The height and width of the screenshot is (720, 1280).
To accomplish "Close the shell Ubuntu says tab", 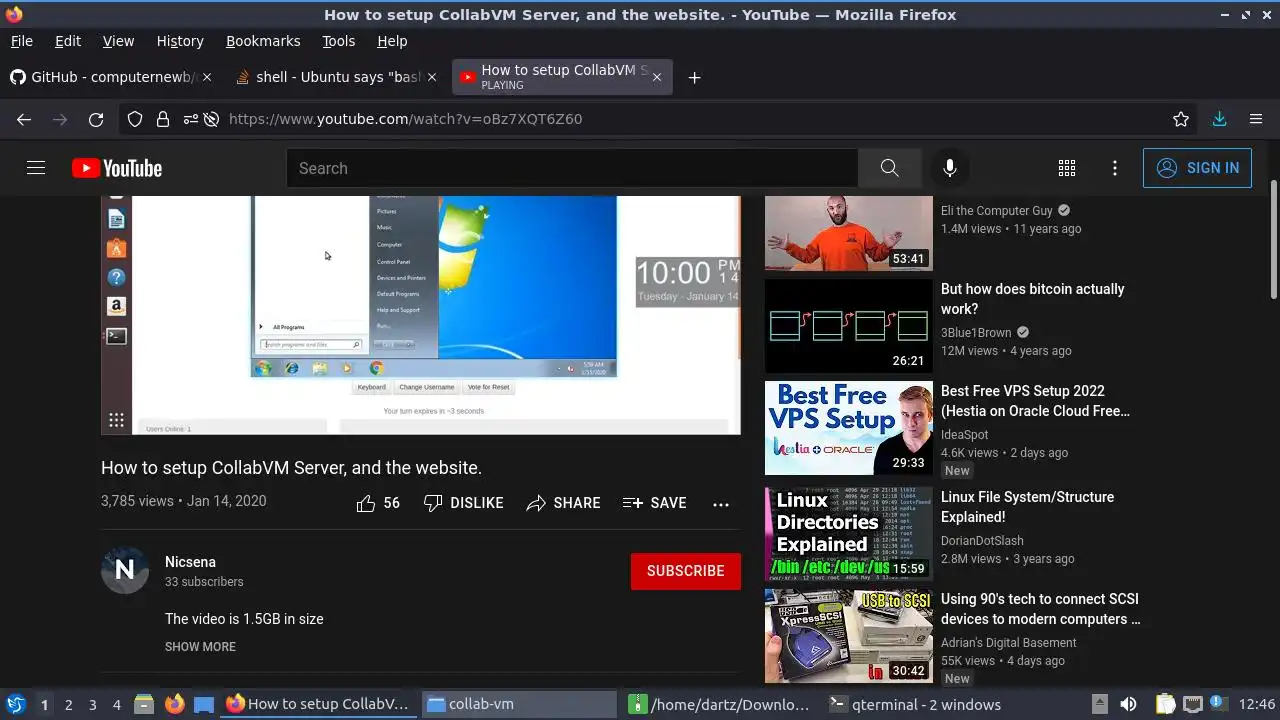I will pyautogui.click(x=432, y=77).
